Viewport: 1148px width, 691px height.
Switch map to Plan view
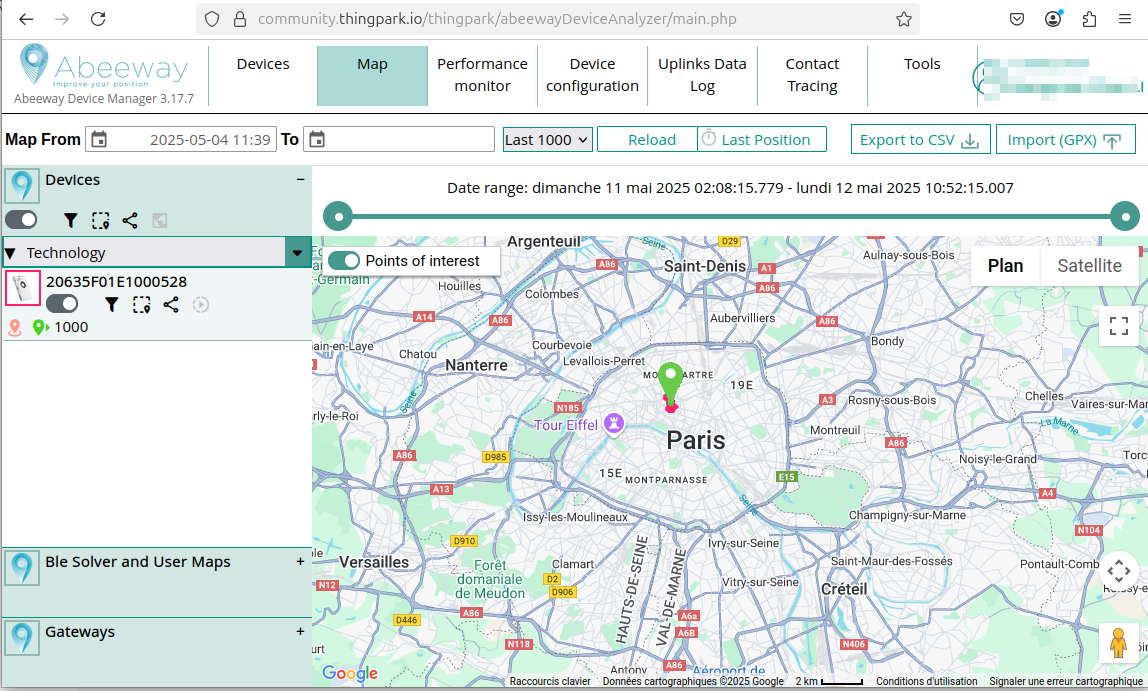[x=1005, y=266]
